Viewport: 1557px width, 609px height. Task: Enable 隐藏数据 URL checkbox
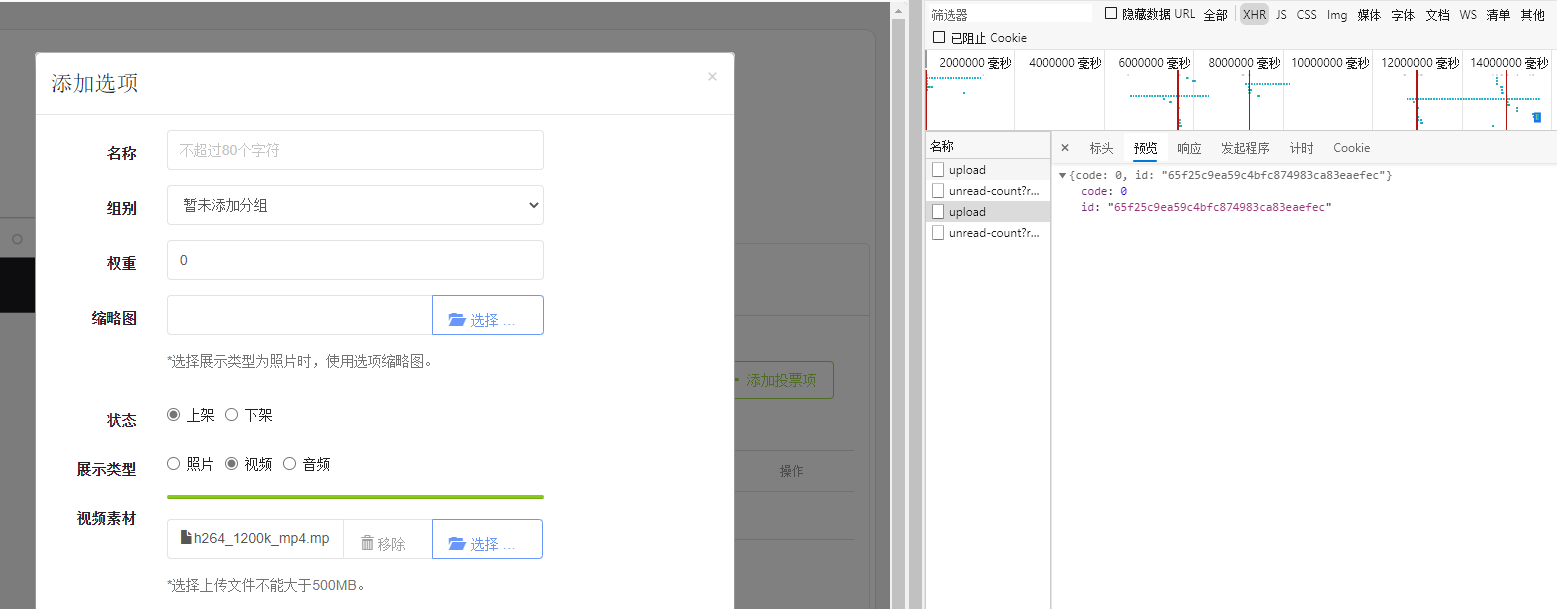tap(1111, 14)
